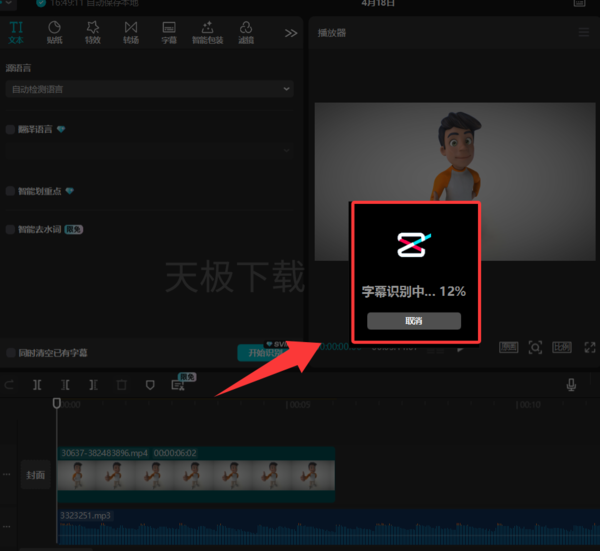The width and height of the screenshot is (600, 551).
Task: Click the playhead on timeline ruler
Action: tap(57, 403)
